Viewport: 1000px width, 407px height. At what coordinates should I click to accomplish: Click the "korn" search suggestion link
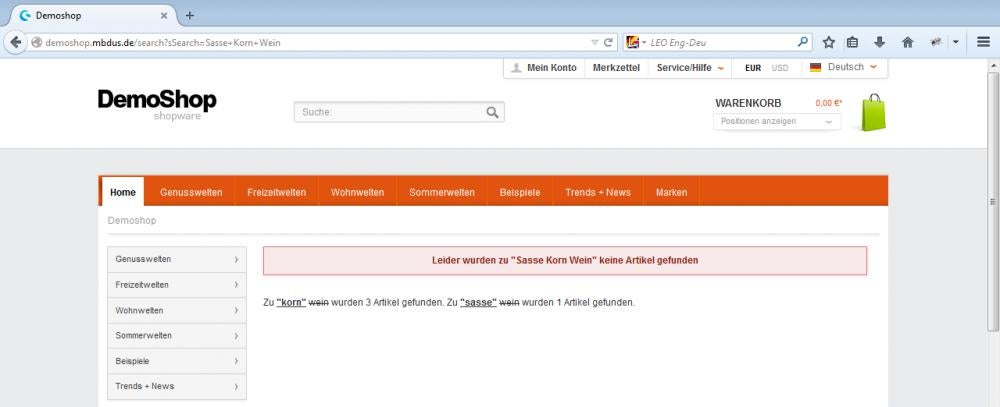pyautogui.click(x=291, y=302)
